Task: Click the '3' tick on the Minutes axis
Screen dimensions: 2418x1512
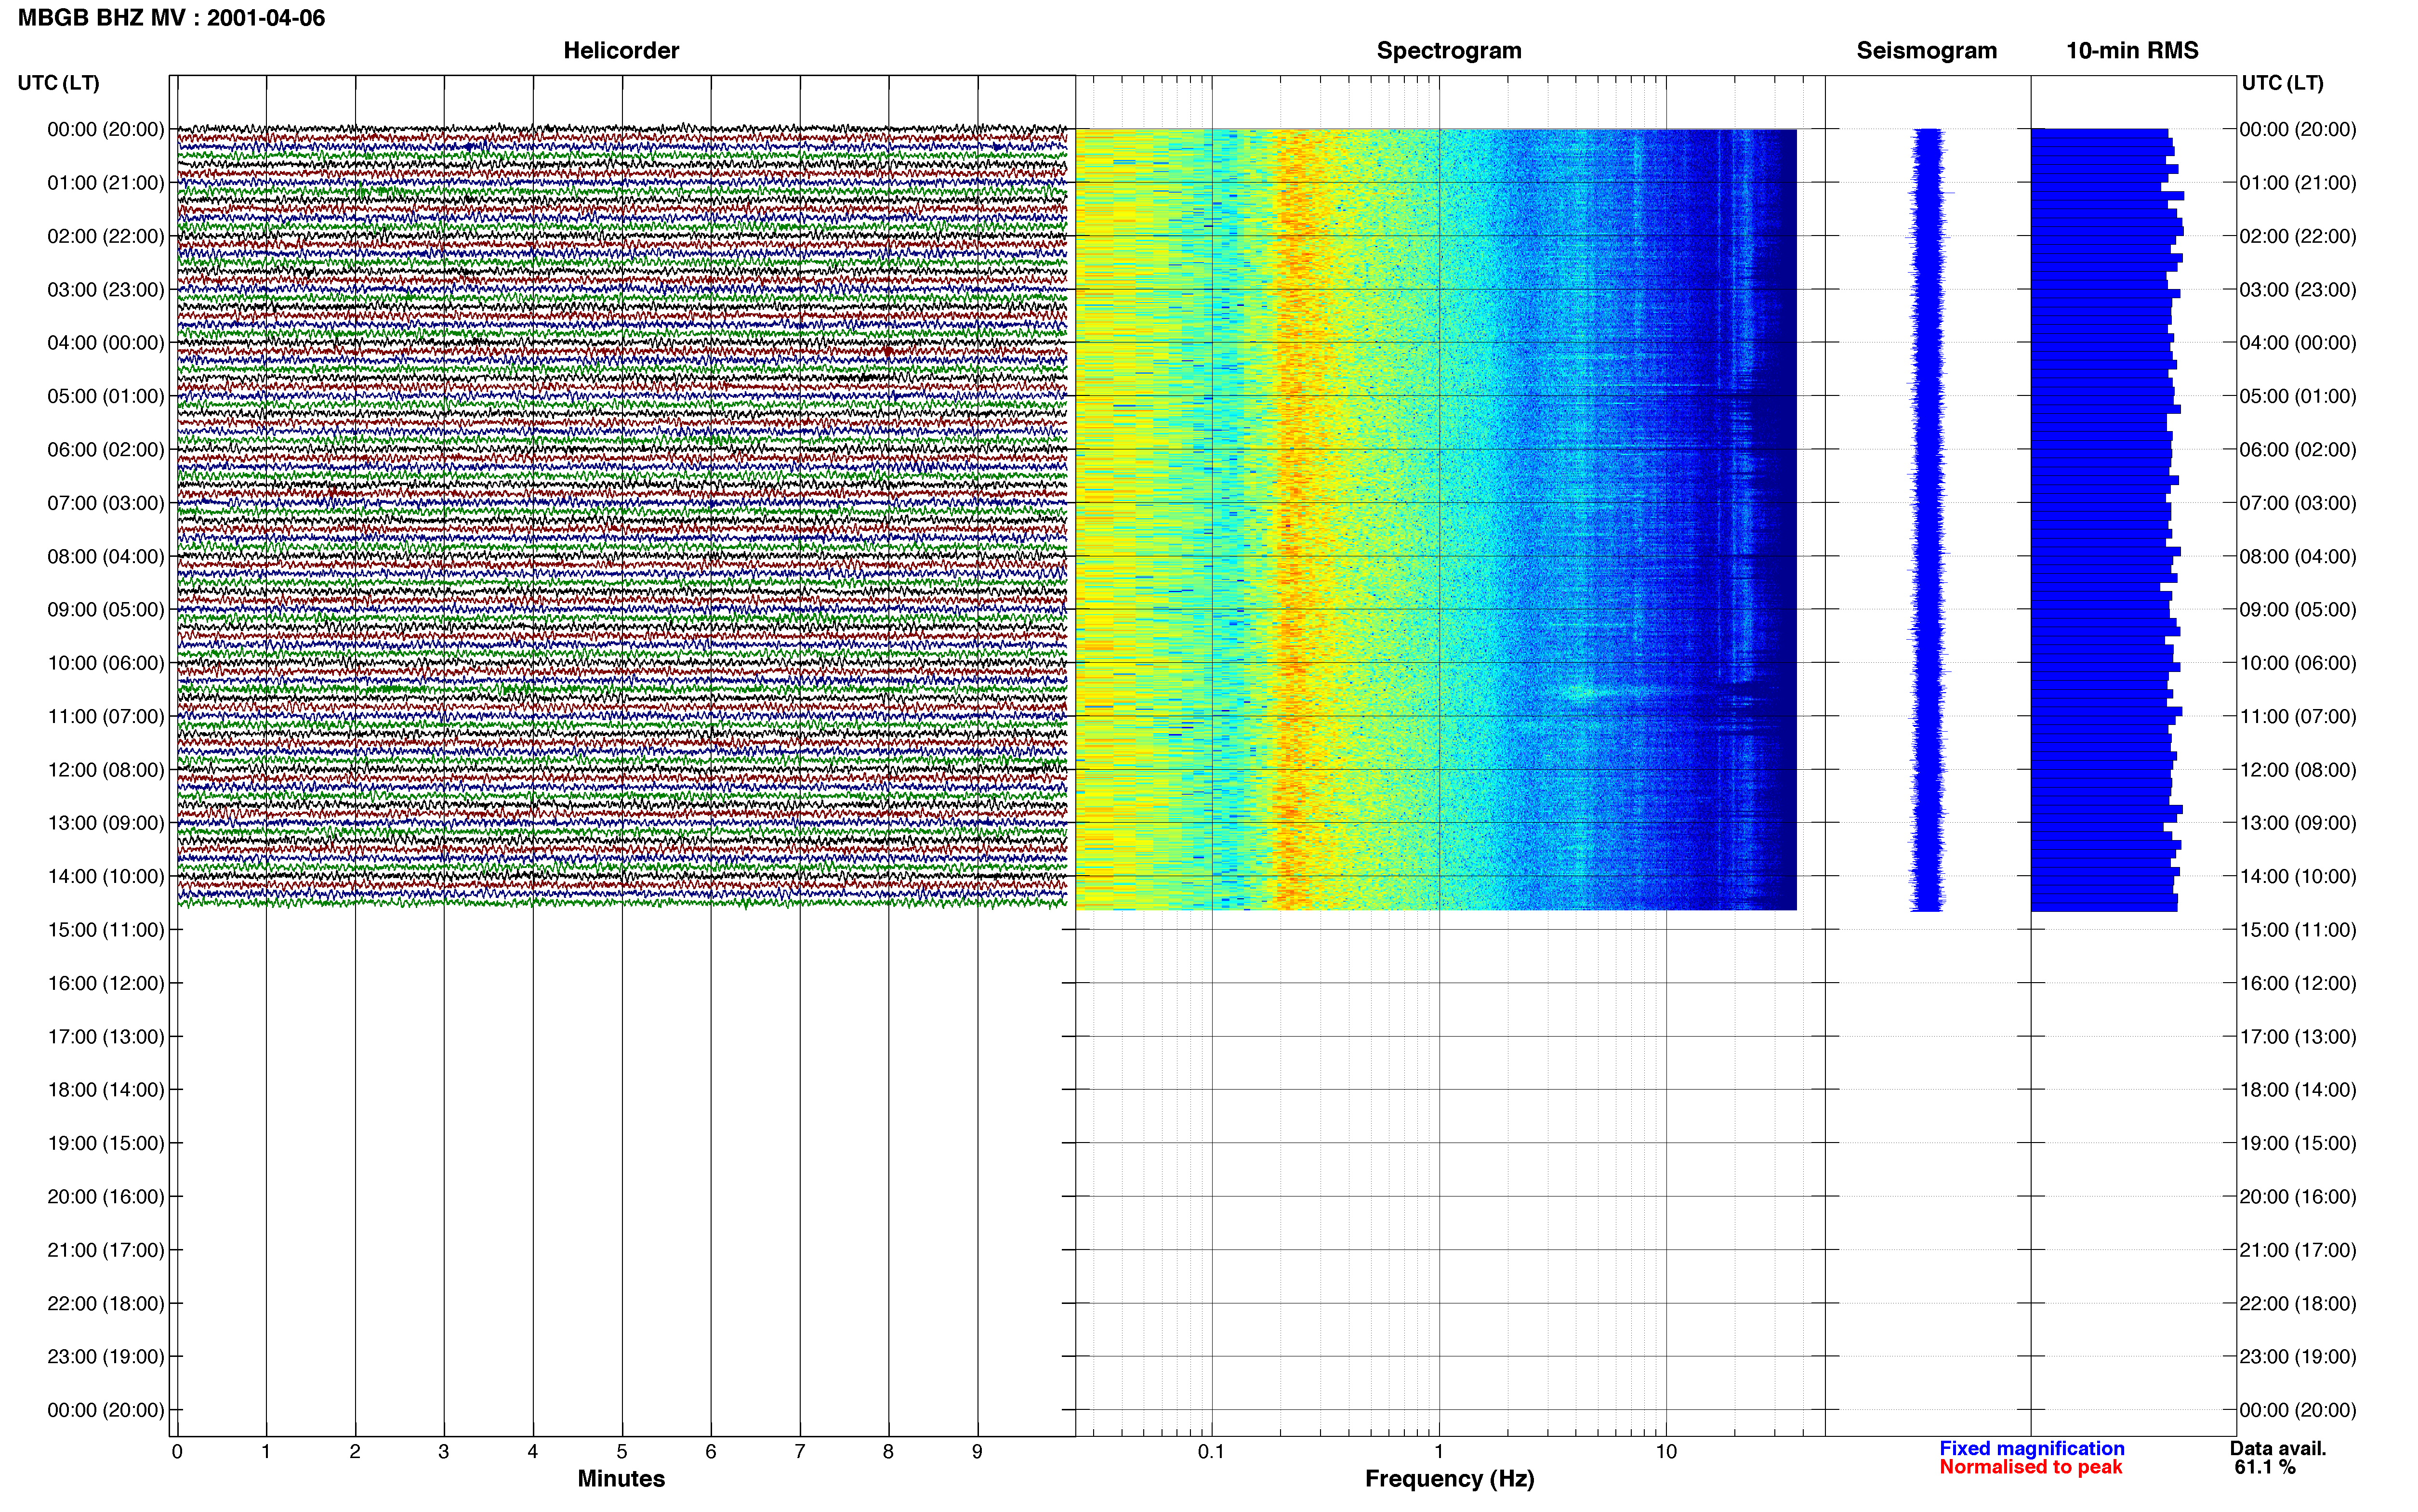Action: pyautogui.click(x=444, y=1452)
